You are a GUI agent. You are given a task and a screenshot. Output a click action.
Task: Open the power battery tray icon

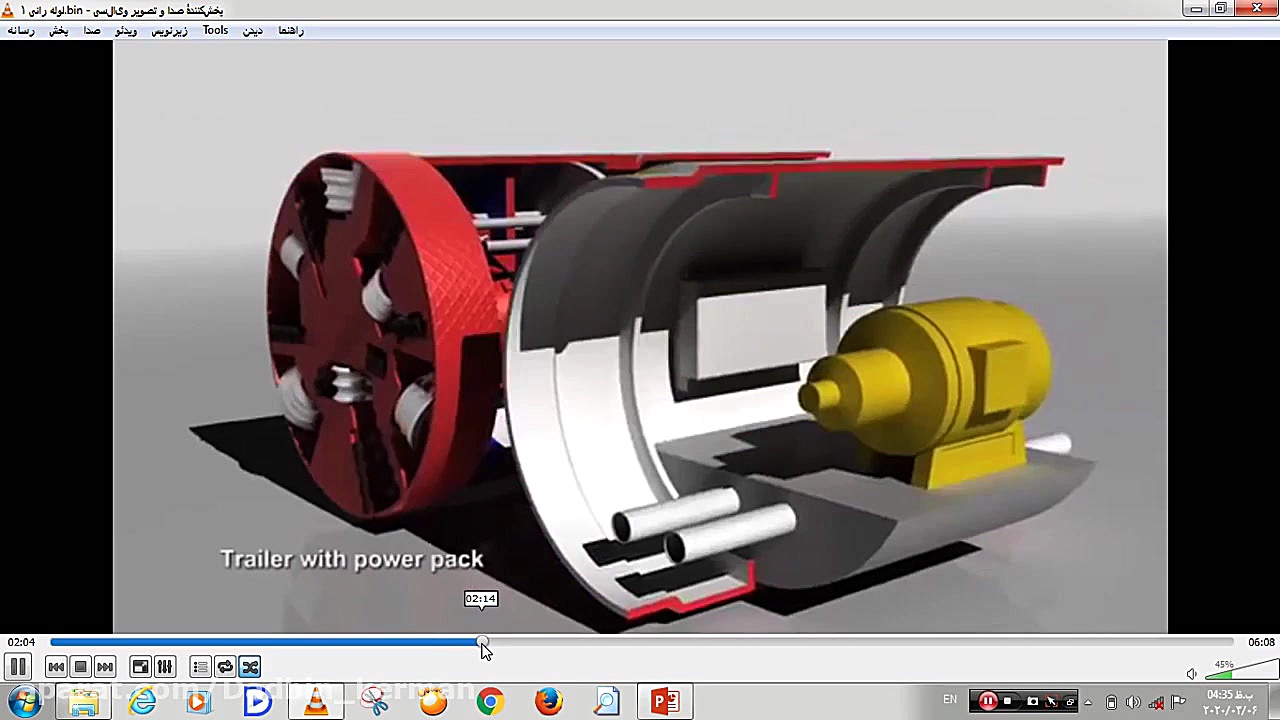pyautogui.click(x=1111, y=702)
